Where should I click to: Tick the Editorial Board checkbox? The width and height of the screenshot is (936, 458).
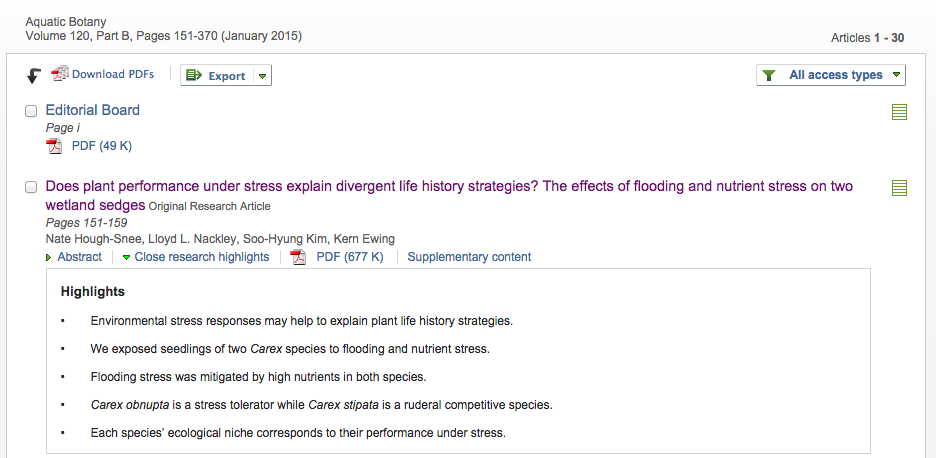tap(31, 111)
